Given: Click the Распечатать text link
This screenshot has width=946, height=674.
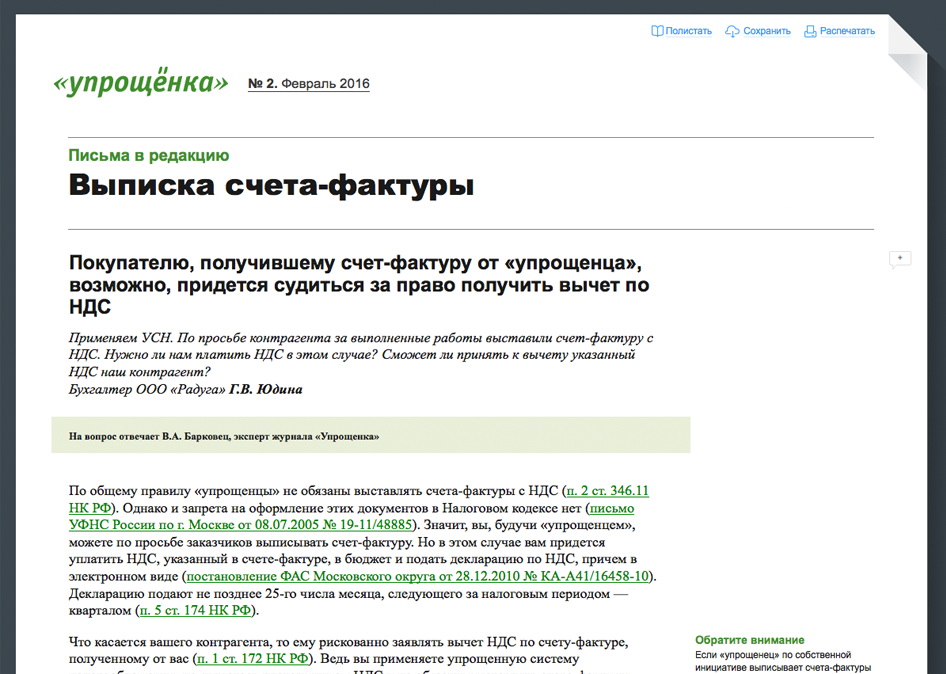Looking at the screenshot, I should (x=847, y=31).
